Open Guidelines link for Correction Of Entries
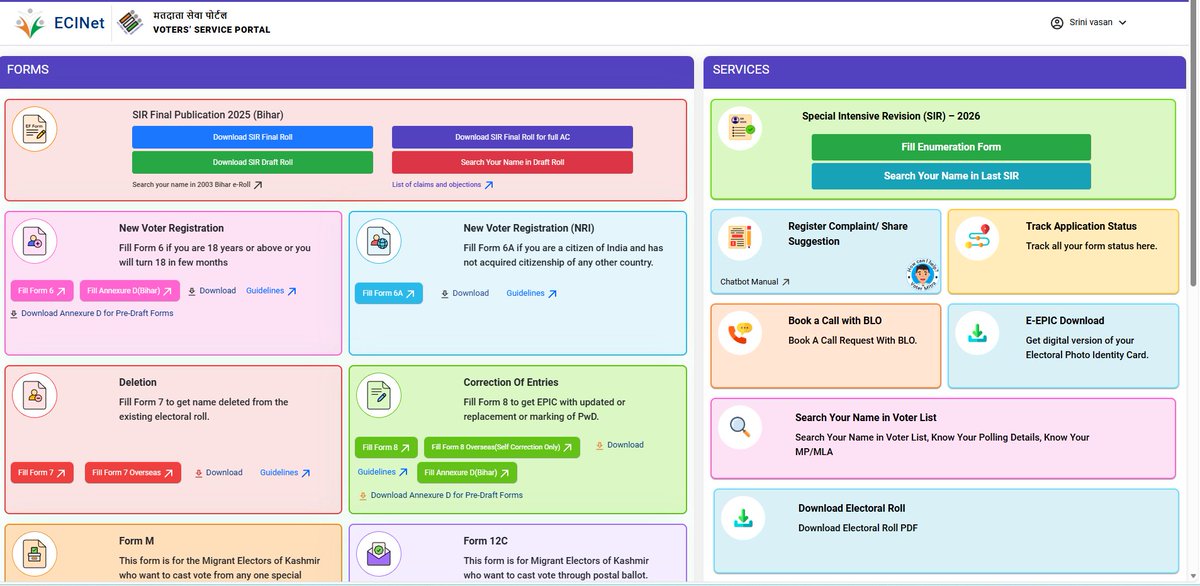This screenshot has width=1200, height=586. [x=383, y=472]
